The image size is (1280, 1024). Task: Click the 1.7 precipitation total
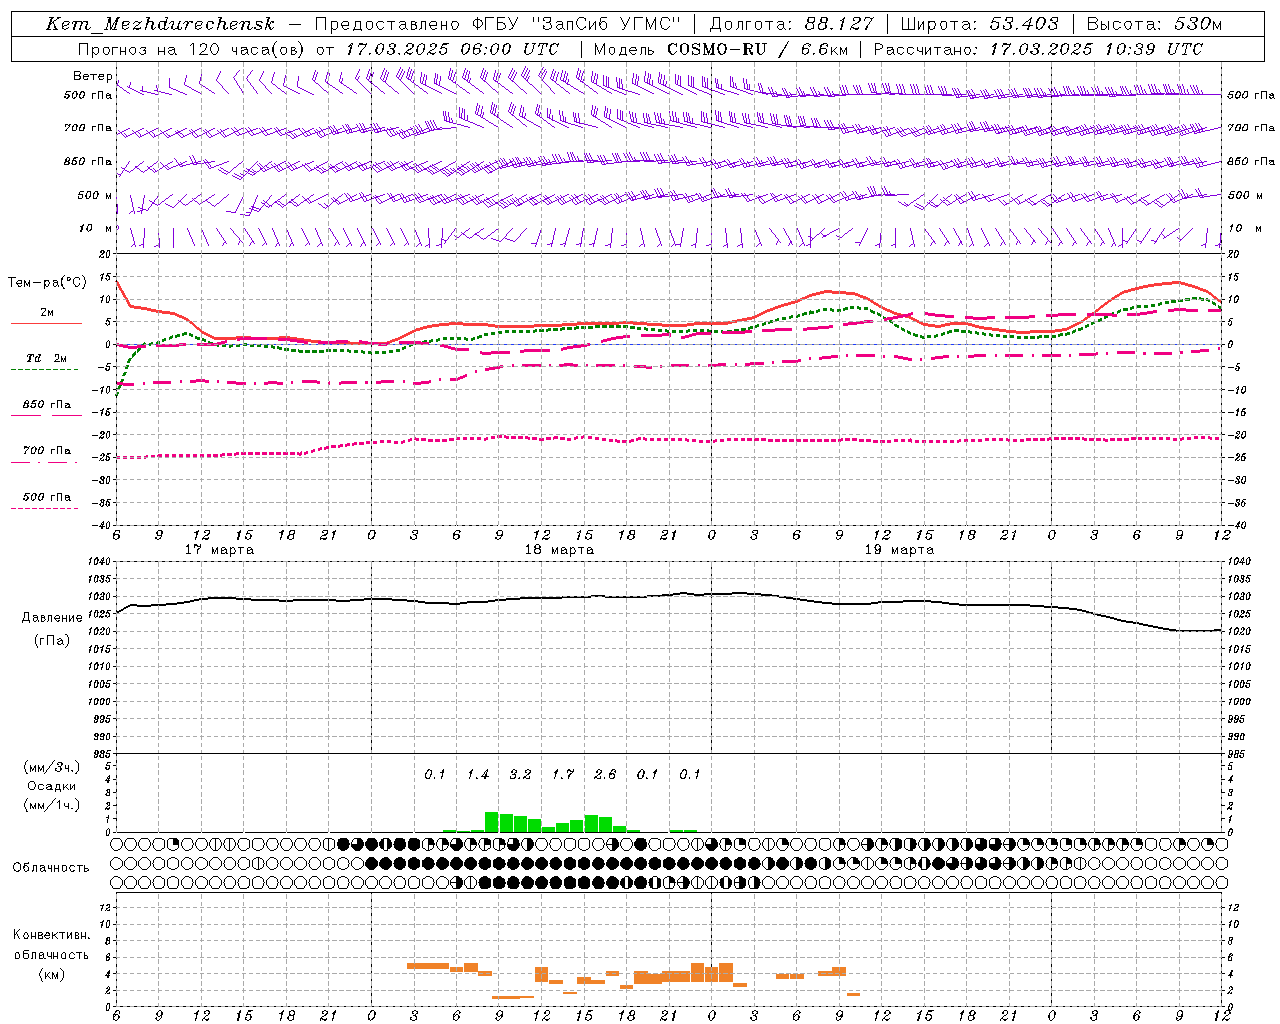click(x=562, y=775)
